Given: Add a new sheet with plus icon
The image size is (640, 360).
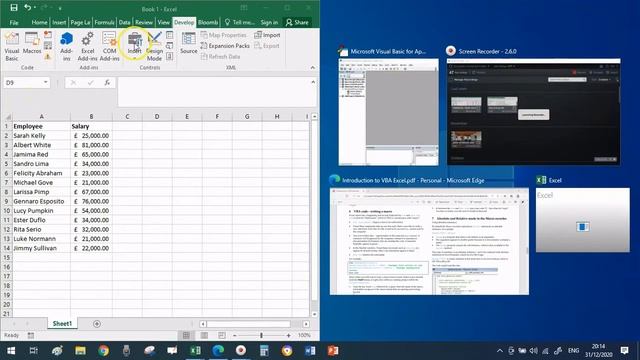Looking at the screenshot, I should point(97,324).
